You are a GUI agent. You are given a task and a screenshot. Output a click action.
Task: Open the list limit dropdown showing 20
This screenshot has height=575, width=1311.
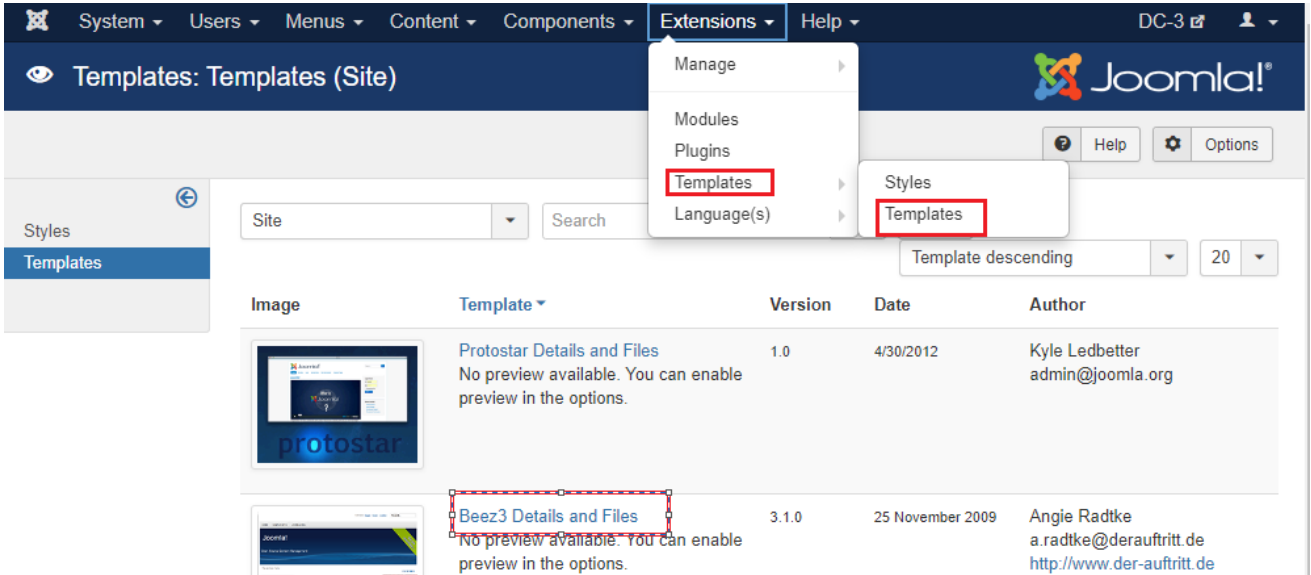(x=1239, y=257)
